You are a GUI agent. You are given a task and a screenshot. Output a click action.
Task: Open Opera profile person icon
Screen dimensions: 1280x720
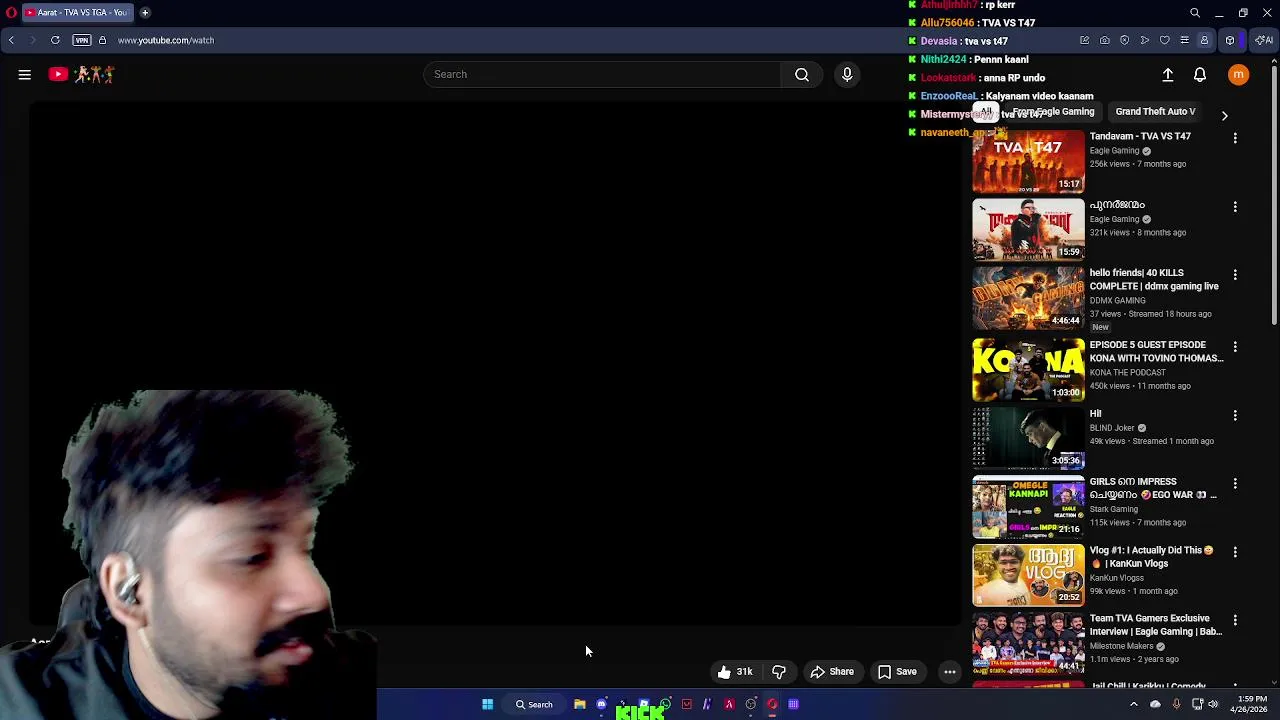pos(1205,40)
